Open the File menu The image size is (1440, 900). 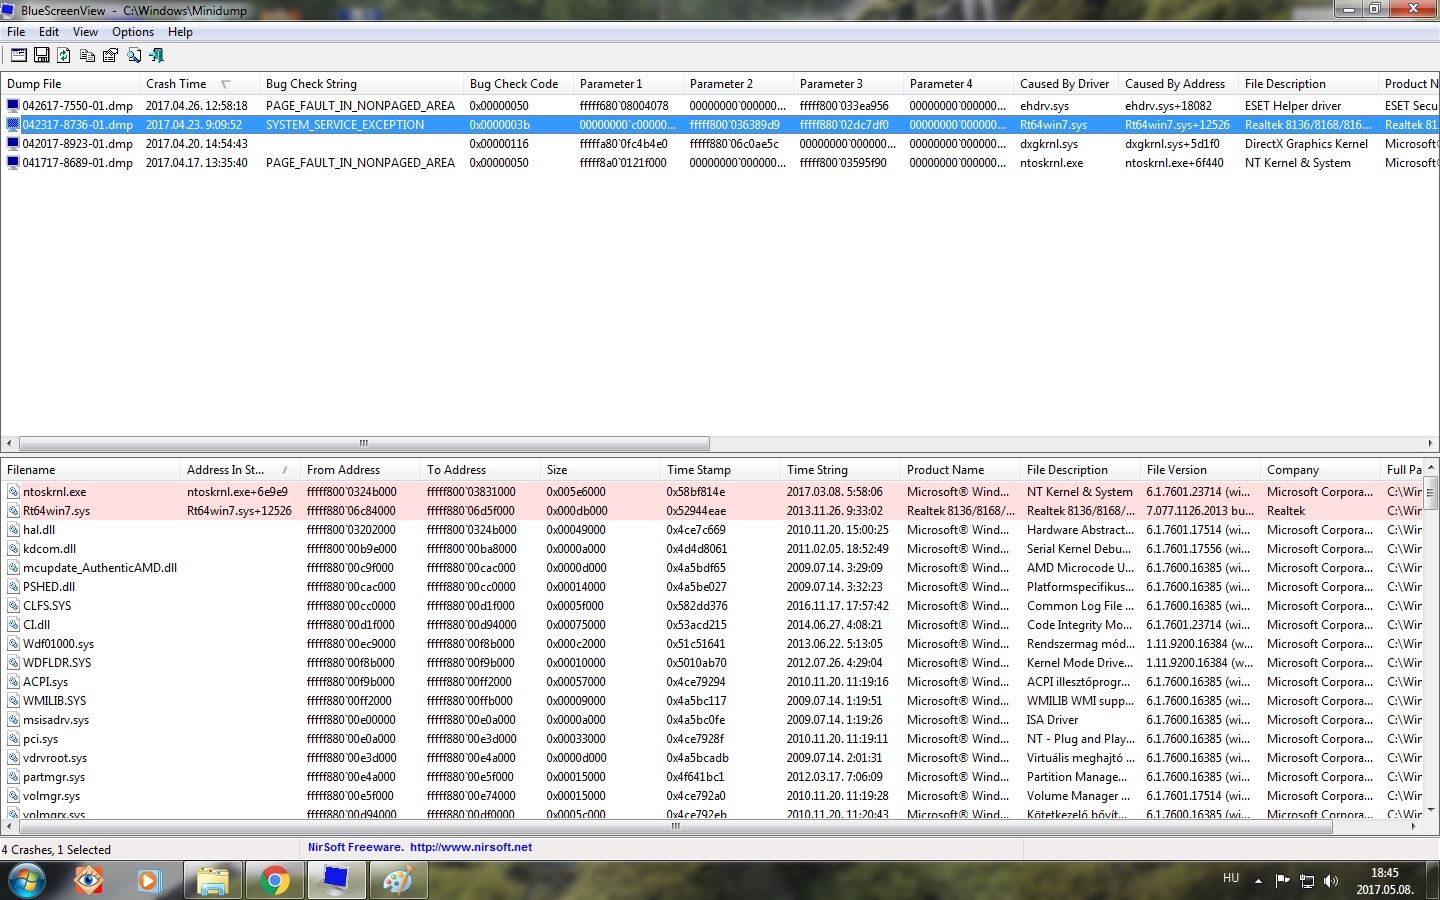click(16, 32)
